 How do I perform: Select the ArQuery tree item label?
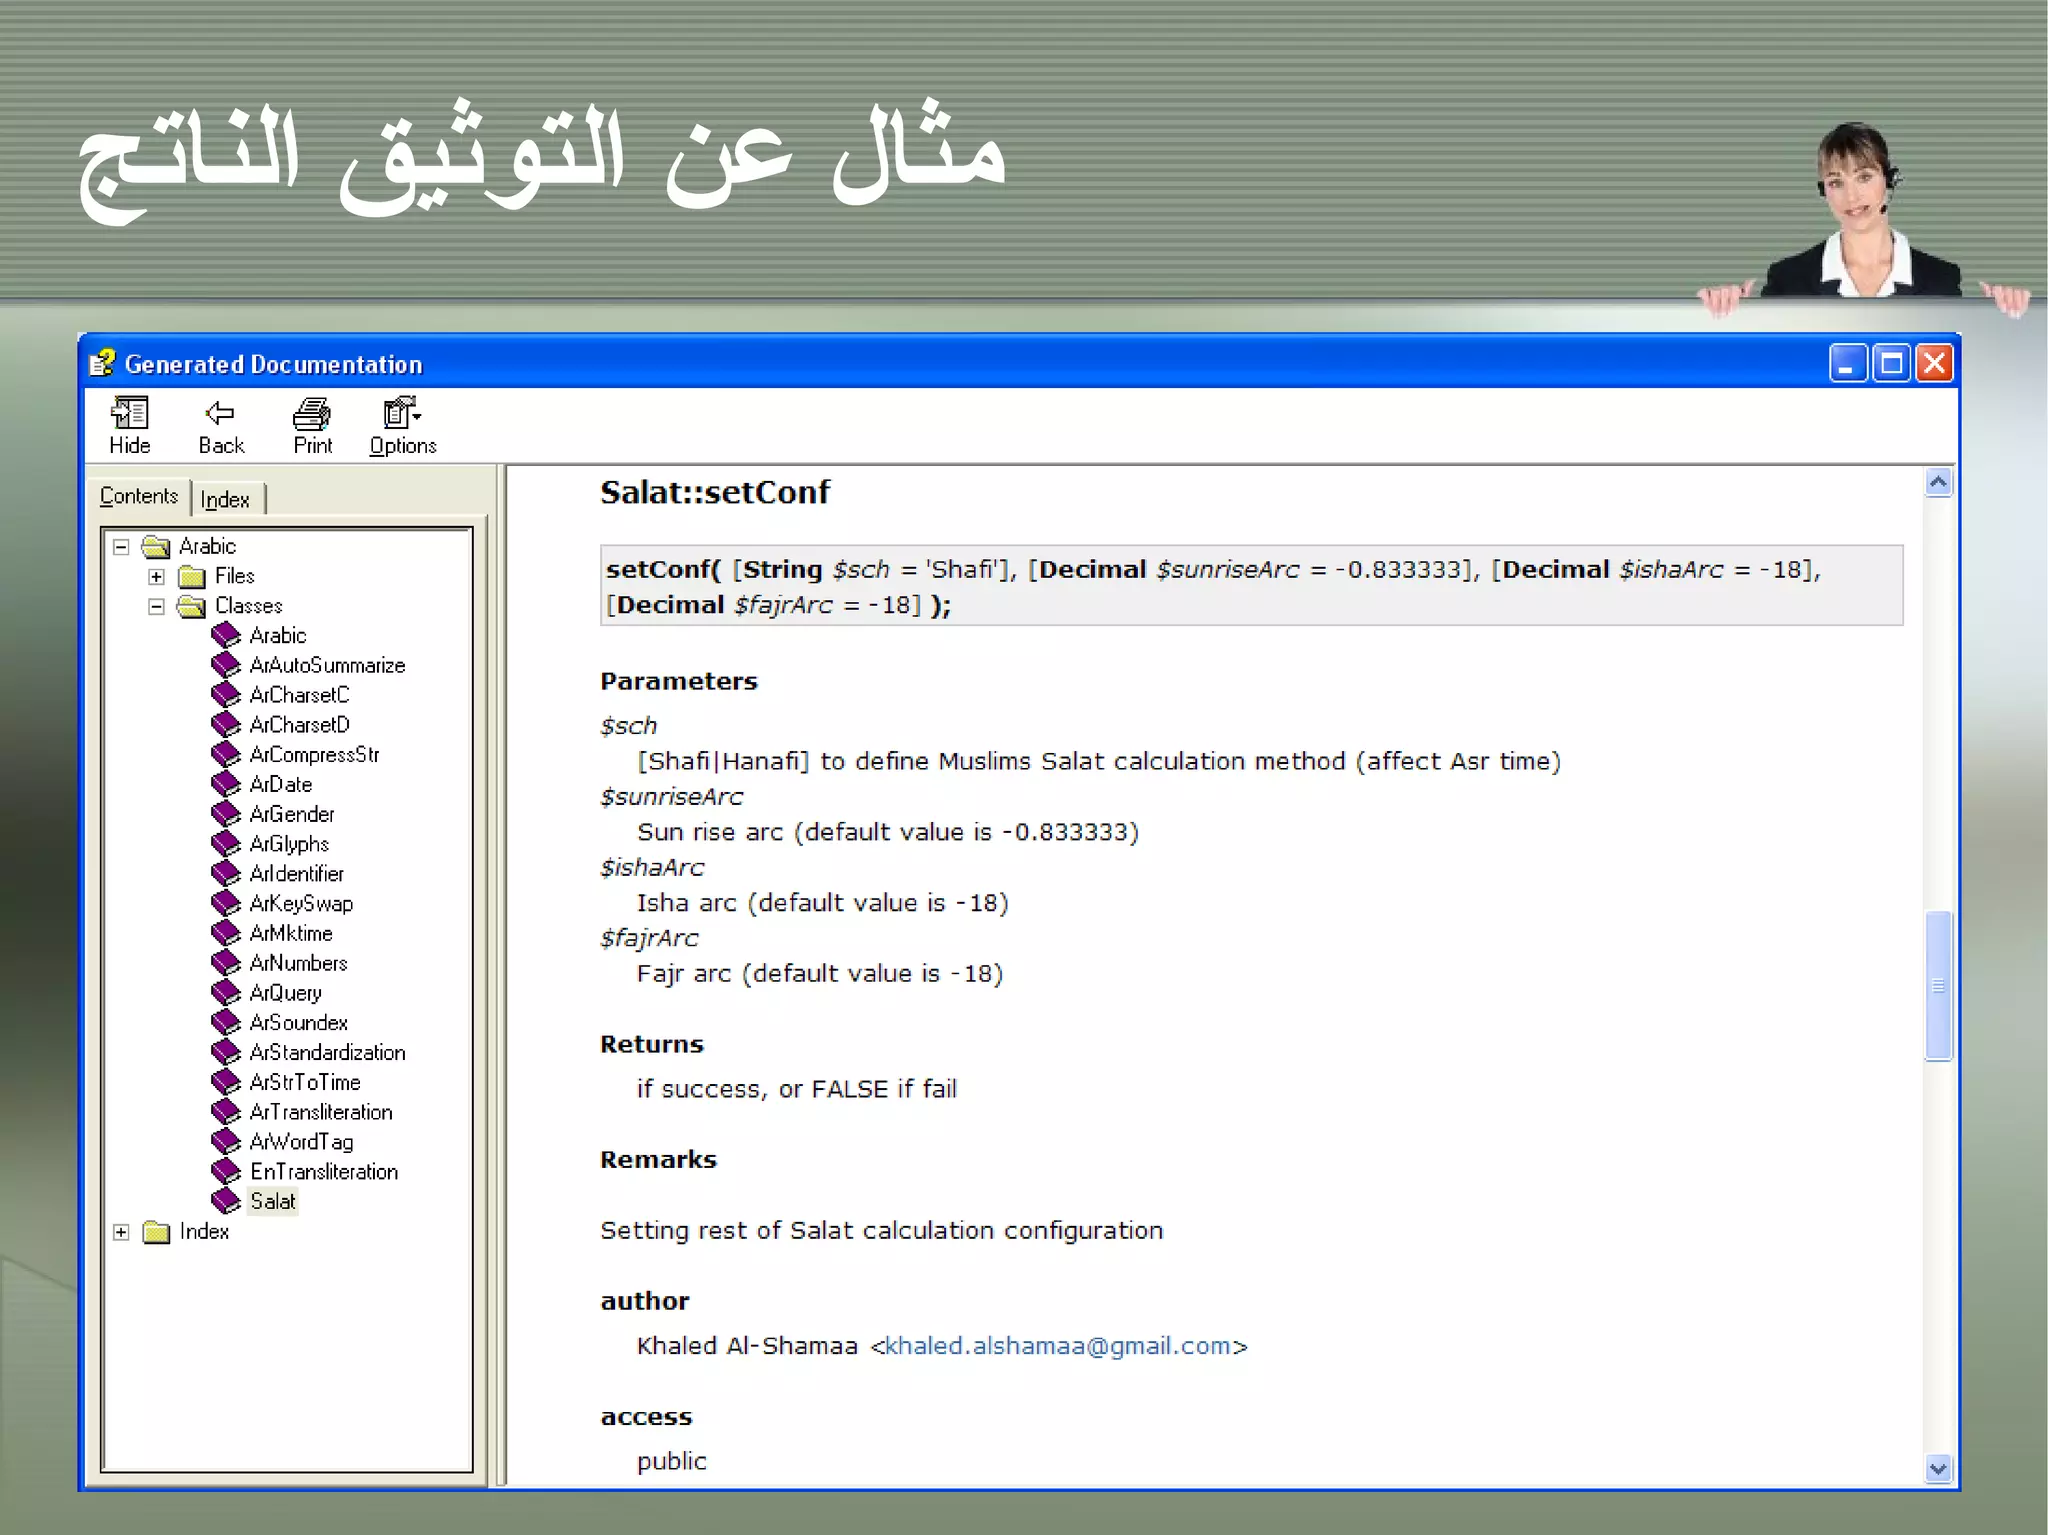click(285, 993)
